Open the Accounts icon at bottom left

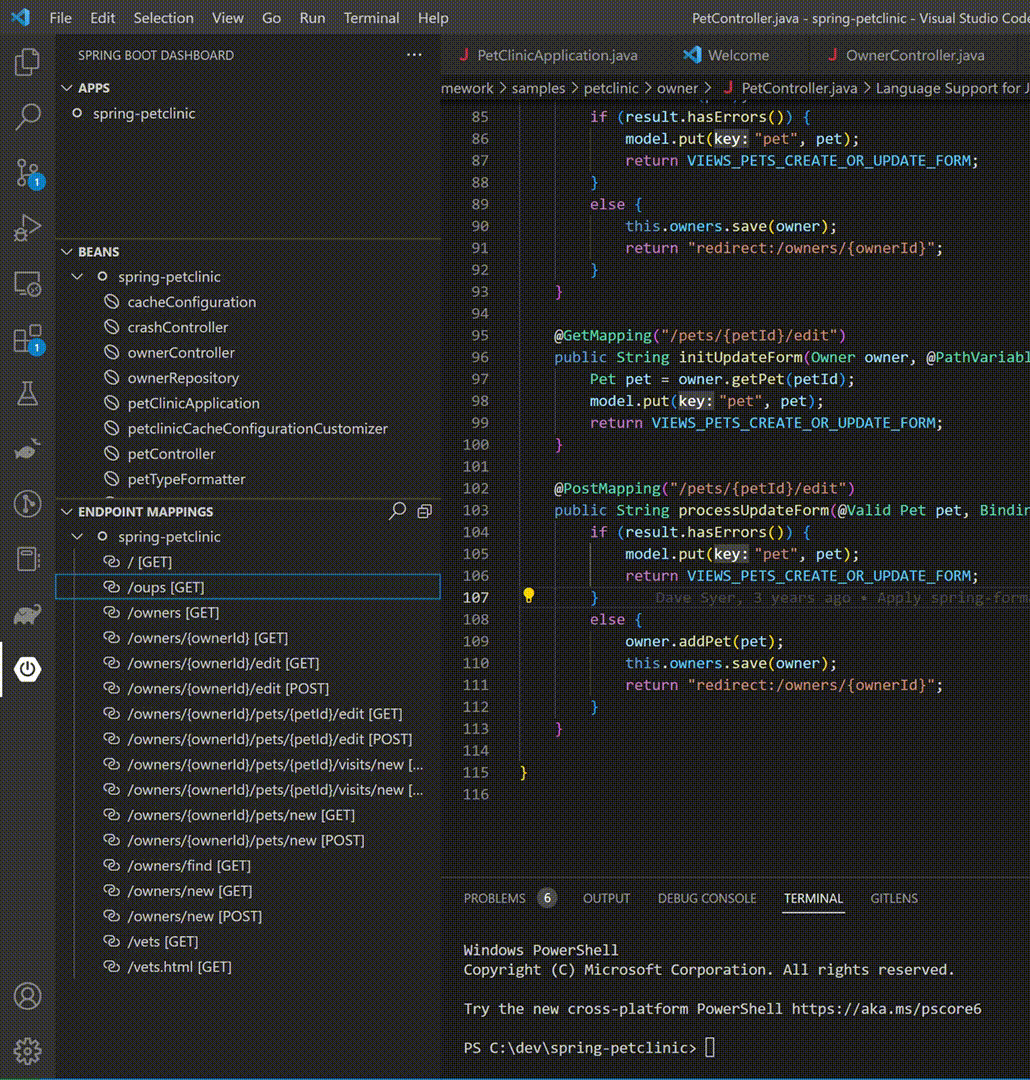coord(27,996)
